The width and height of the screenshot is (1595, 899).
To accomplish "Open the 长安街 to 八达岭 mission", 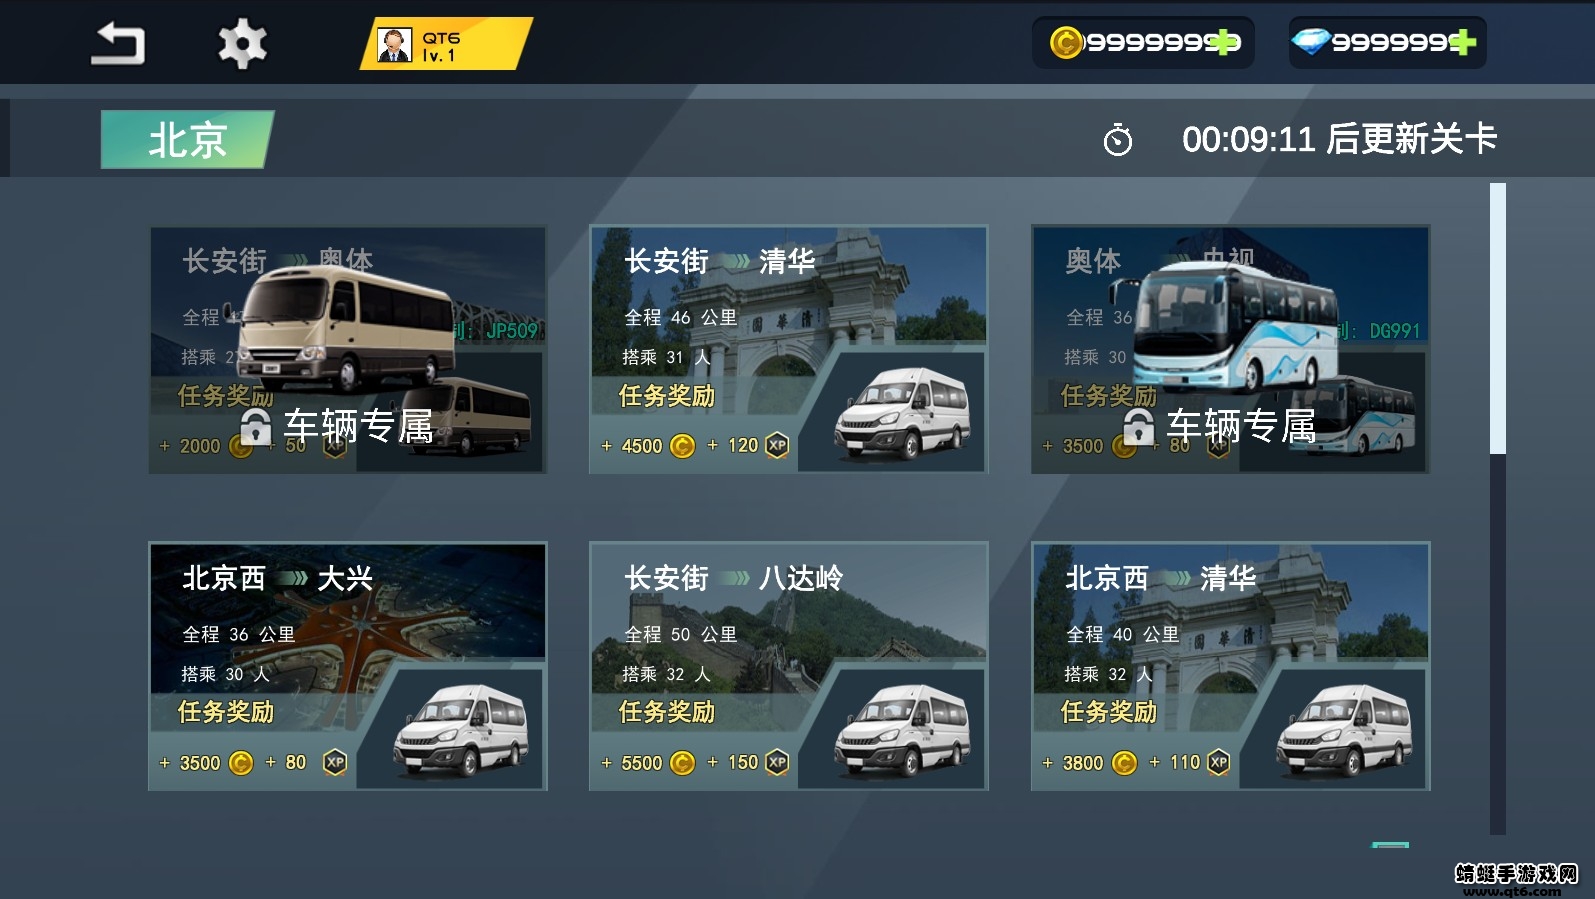I will [789, 666].
